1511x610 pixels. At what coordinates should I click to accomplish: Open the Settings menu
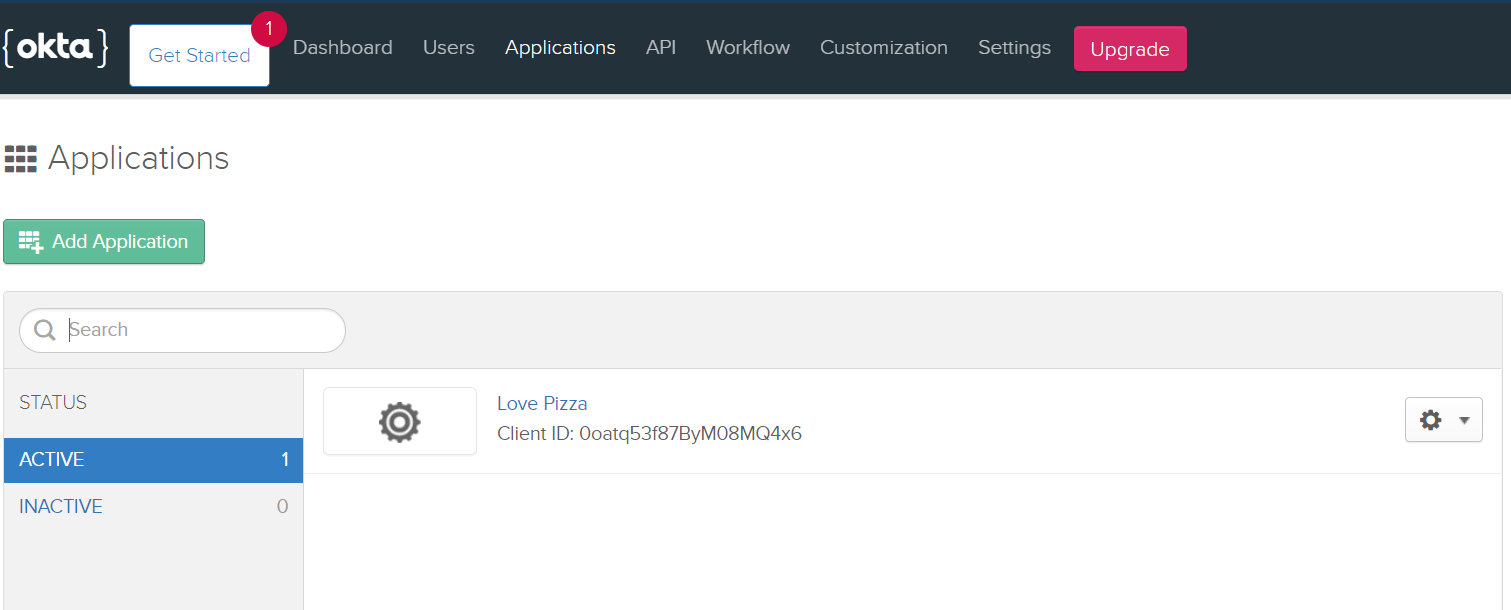click(x=1014, y=48)
